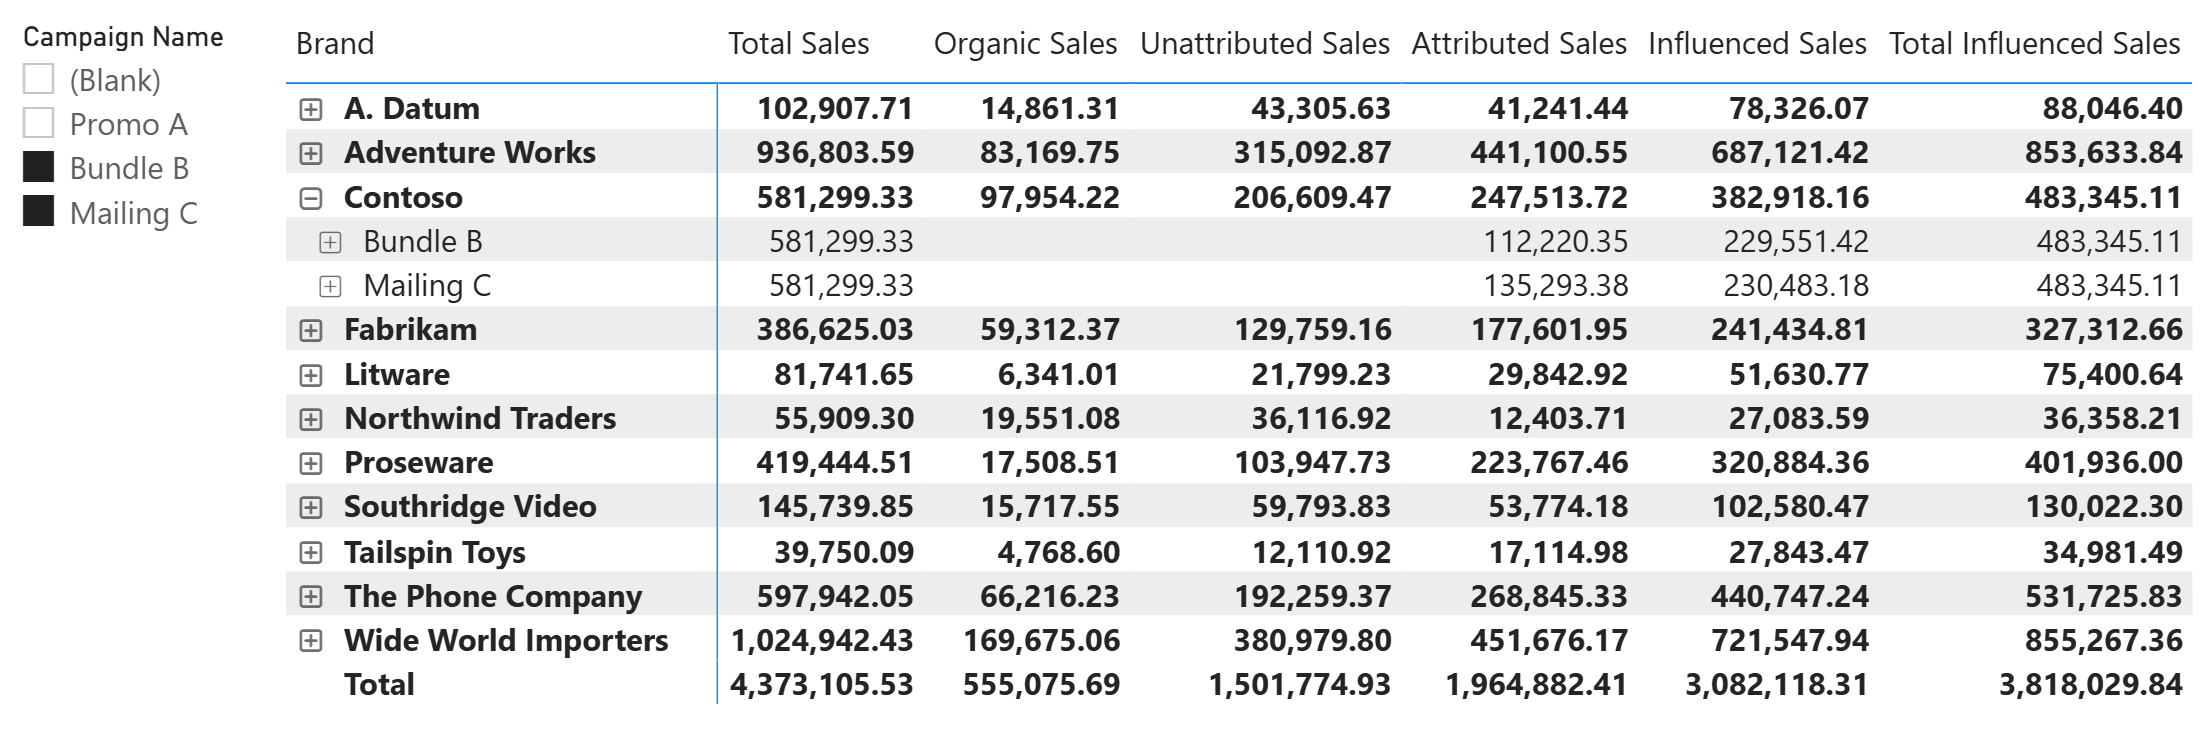The height and width of the screenshot is (729, 2212).
Task: Click the Brand column header
Action: (335, 44)
